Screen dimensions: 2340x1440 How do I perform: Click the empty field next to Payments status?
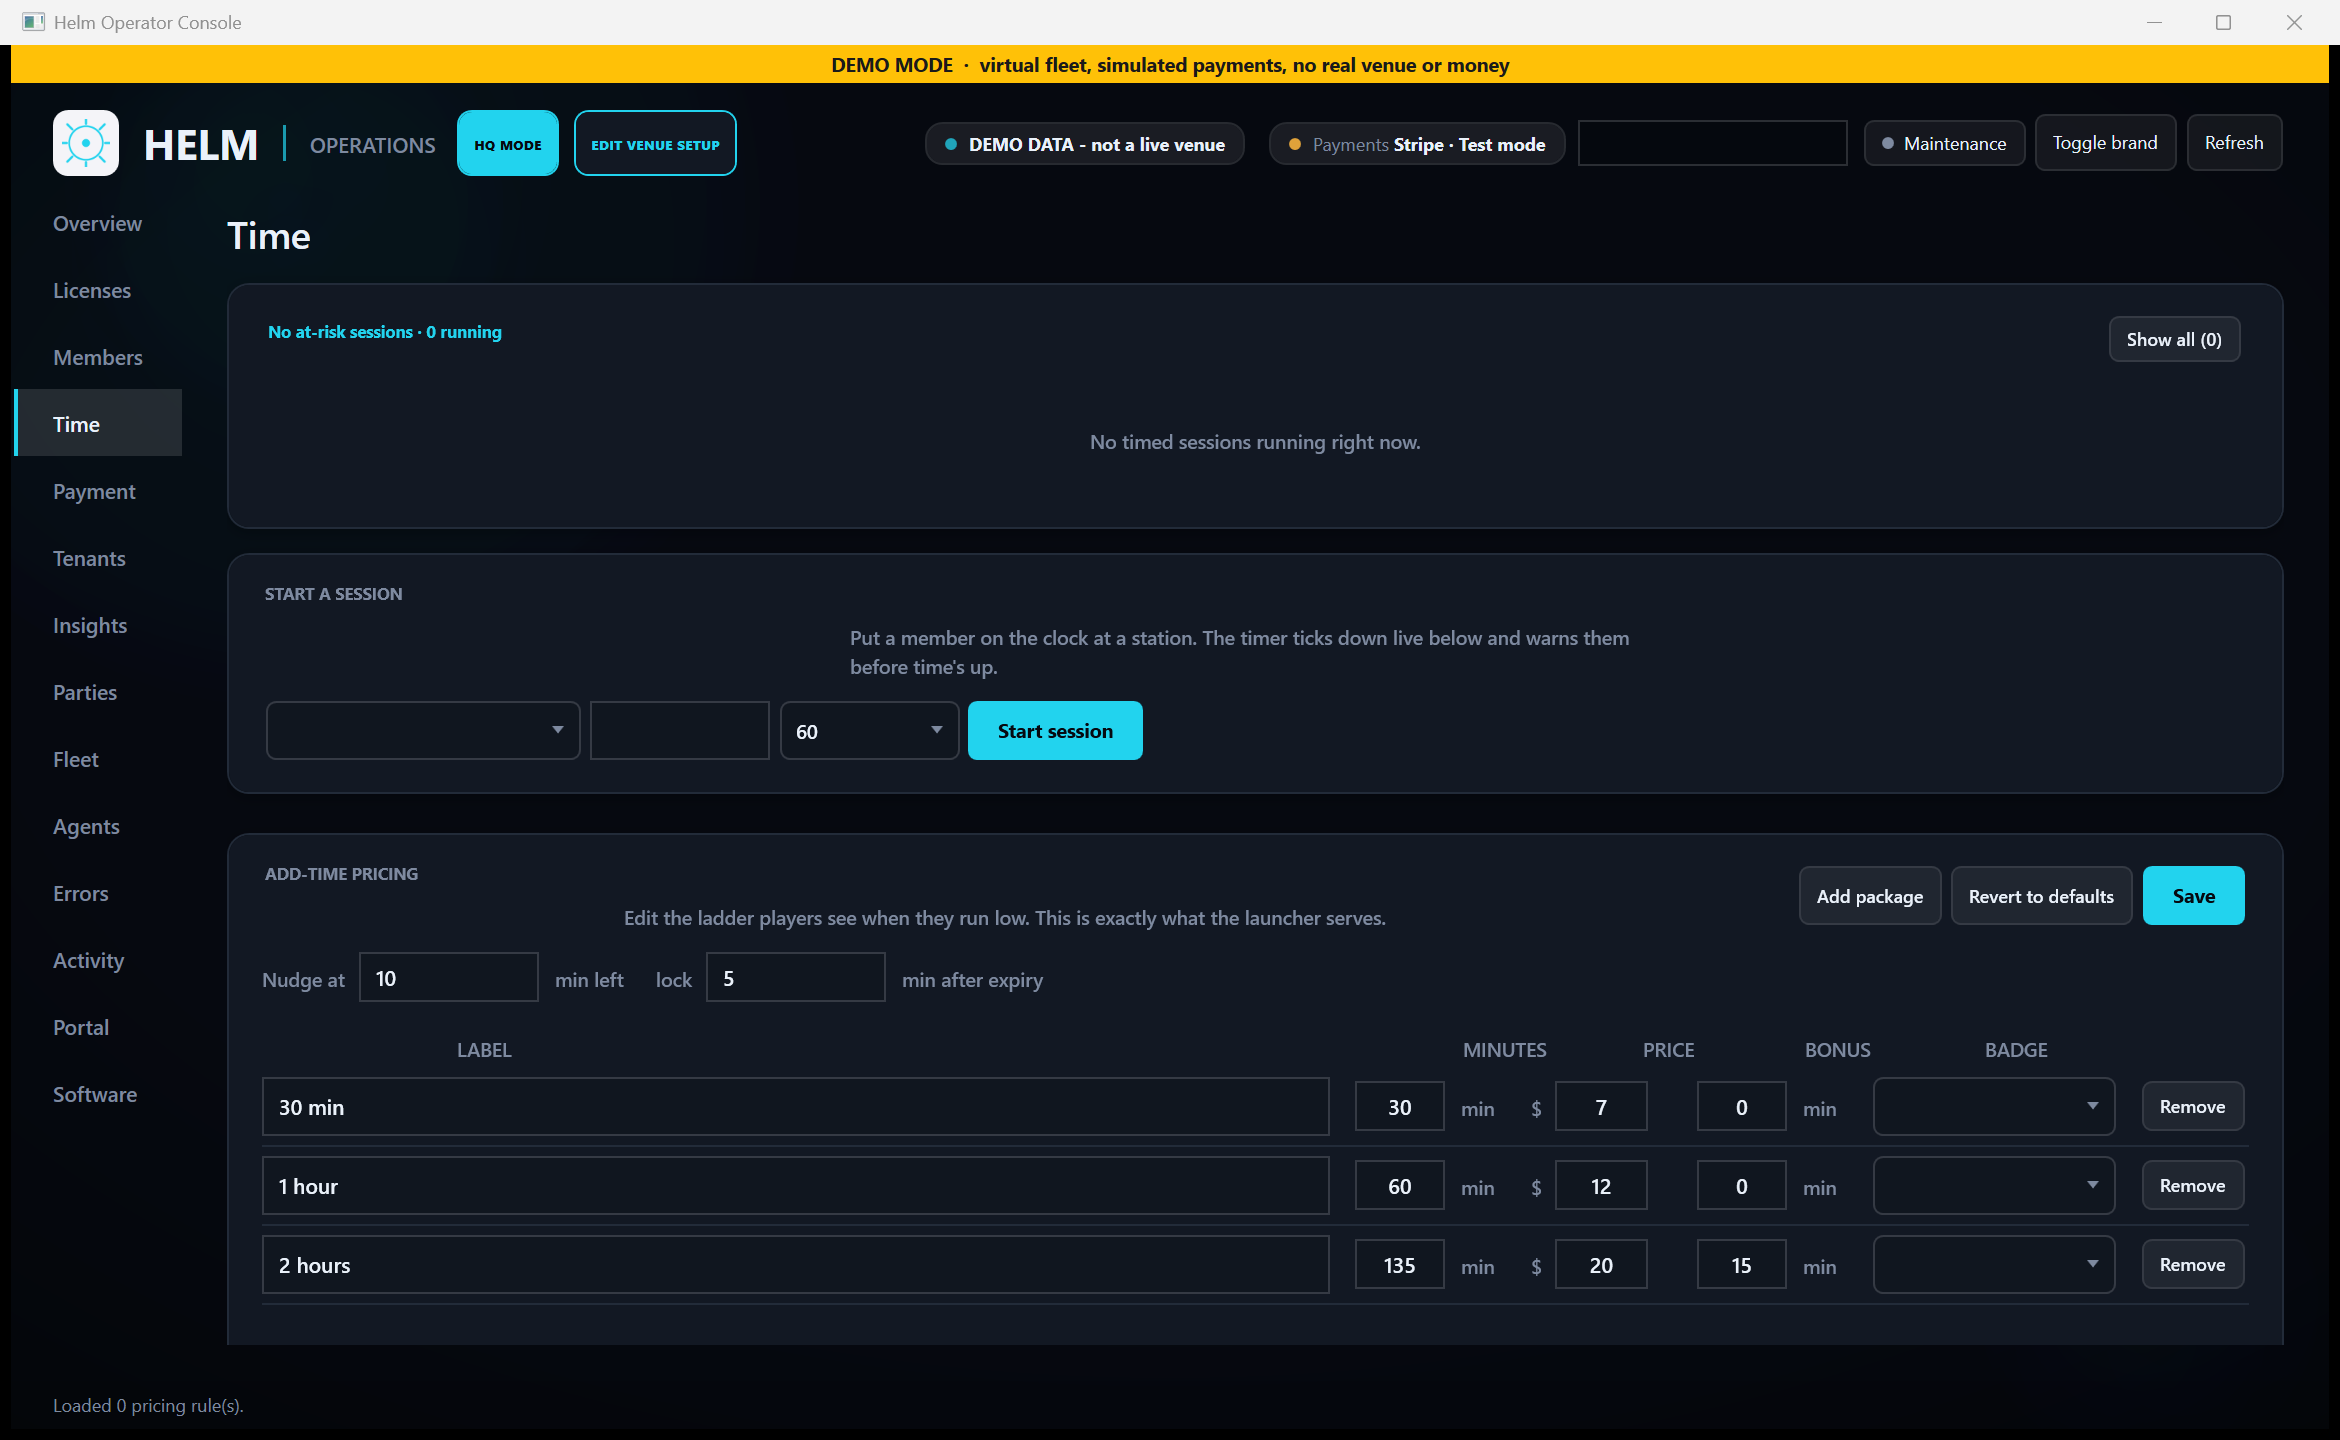1712,143
